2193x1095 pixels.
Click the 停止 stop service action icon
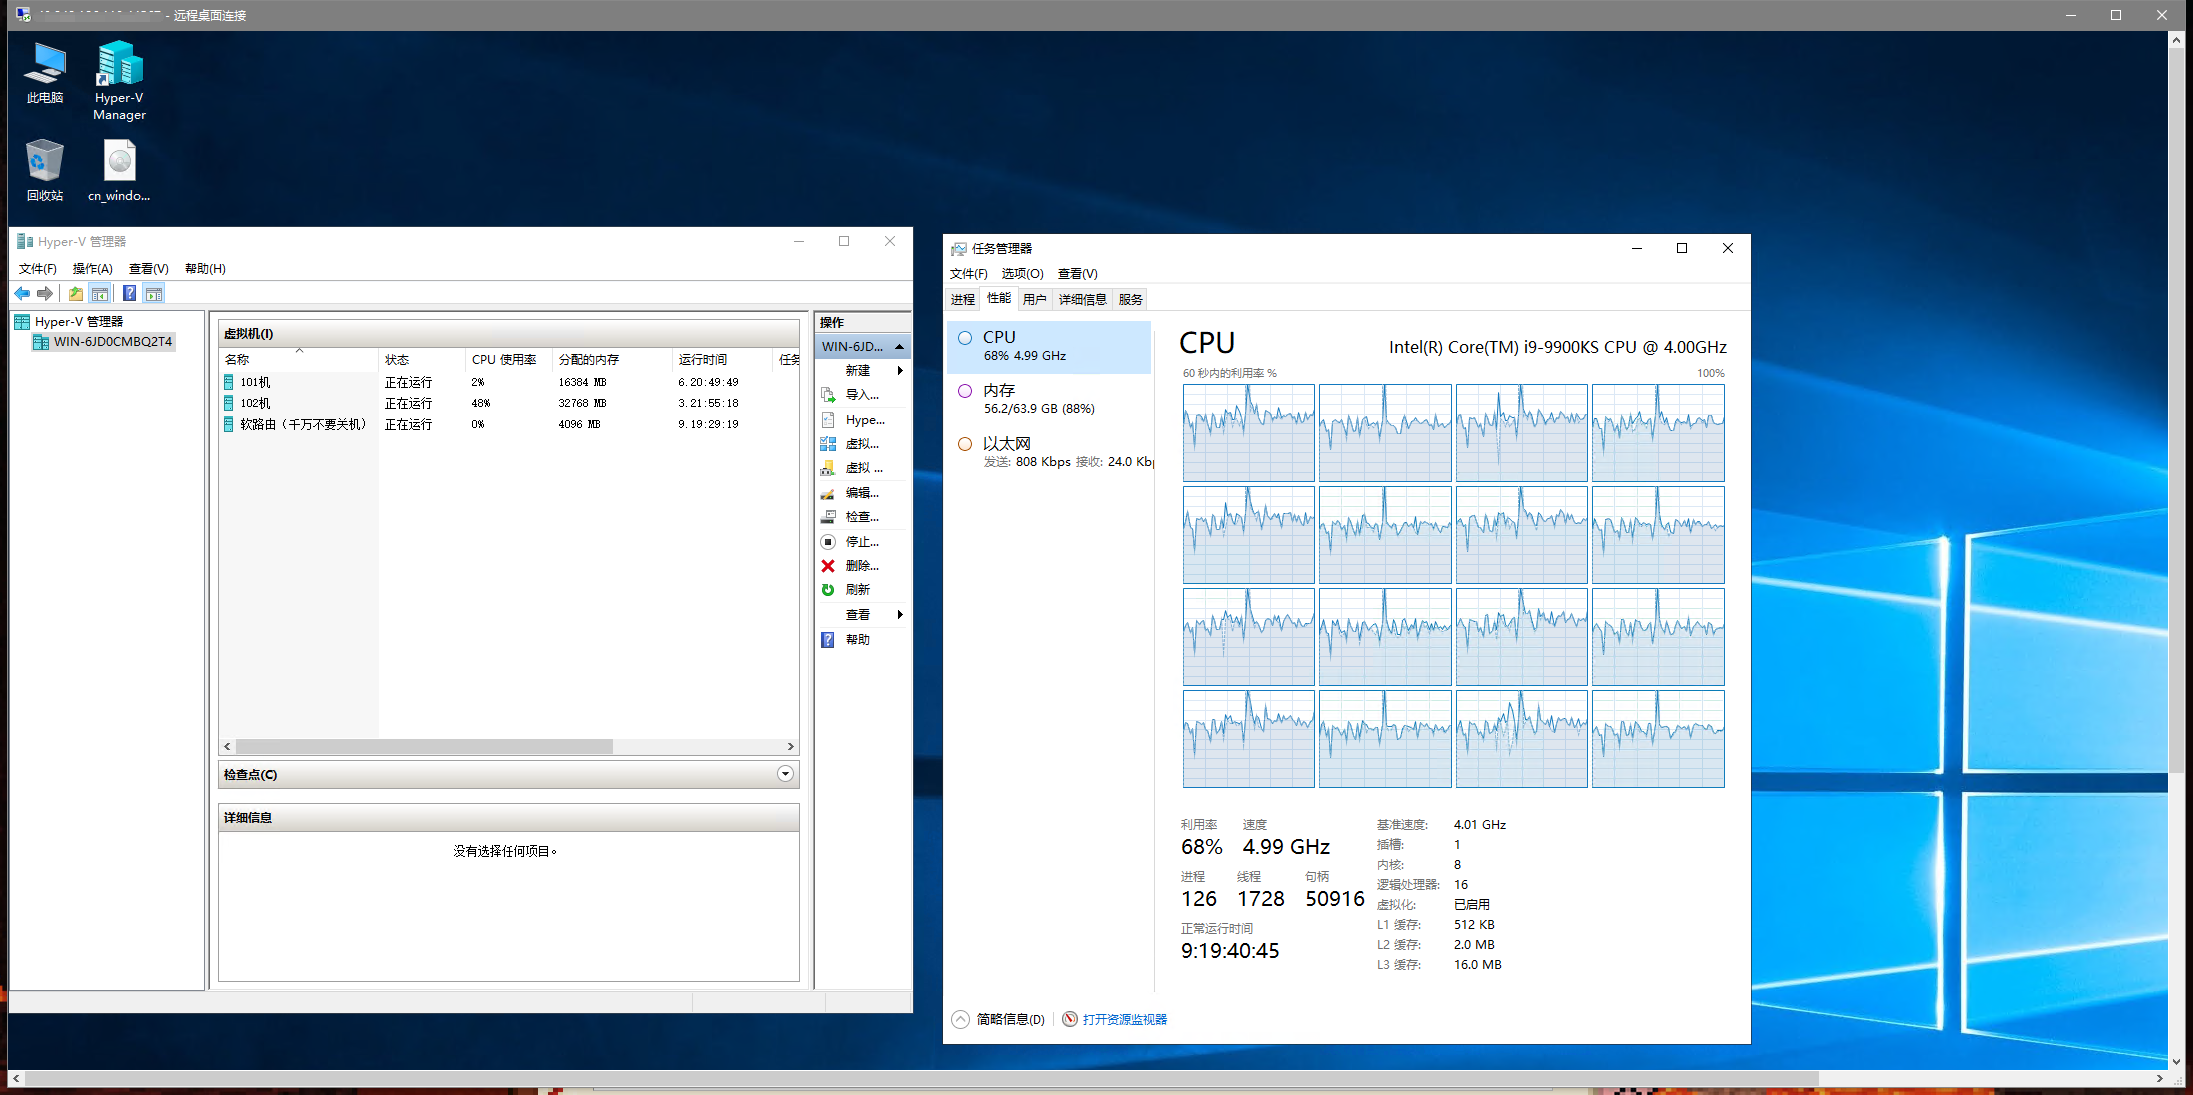coord(828,542)
